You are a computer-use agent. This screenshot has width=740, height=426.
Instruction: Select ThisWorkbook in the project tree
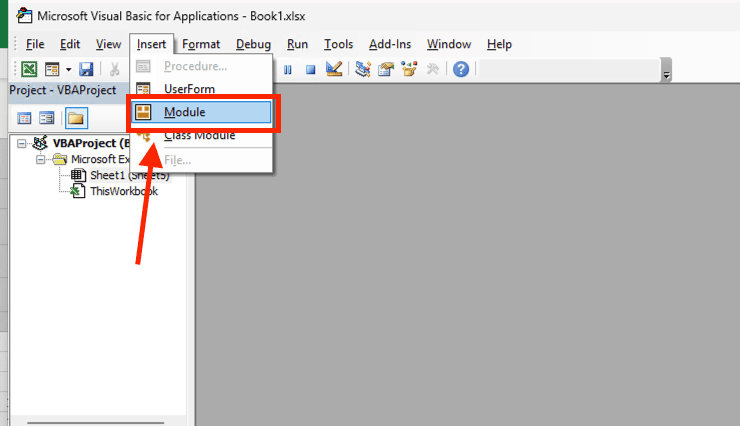point(124,192)
